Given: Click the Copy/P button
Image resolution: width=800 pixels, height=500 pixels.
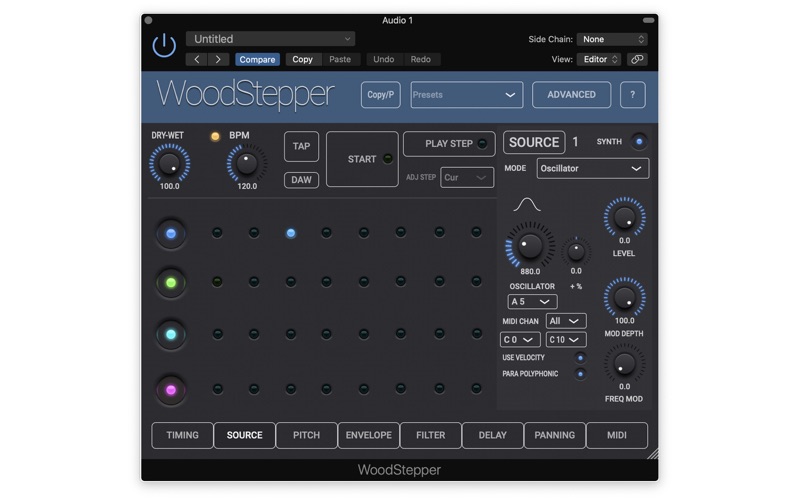Looking at the screenshot, I should coord(381,95).
